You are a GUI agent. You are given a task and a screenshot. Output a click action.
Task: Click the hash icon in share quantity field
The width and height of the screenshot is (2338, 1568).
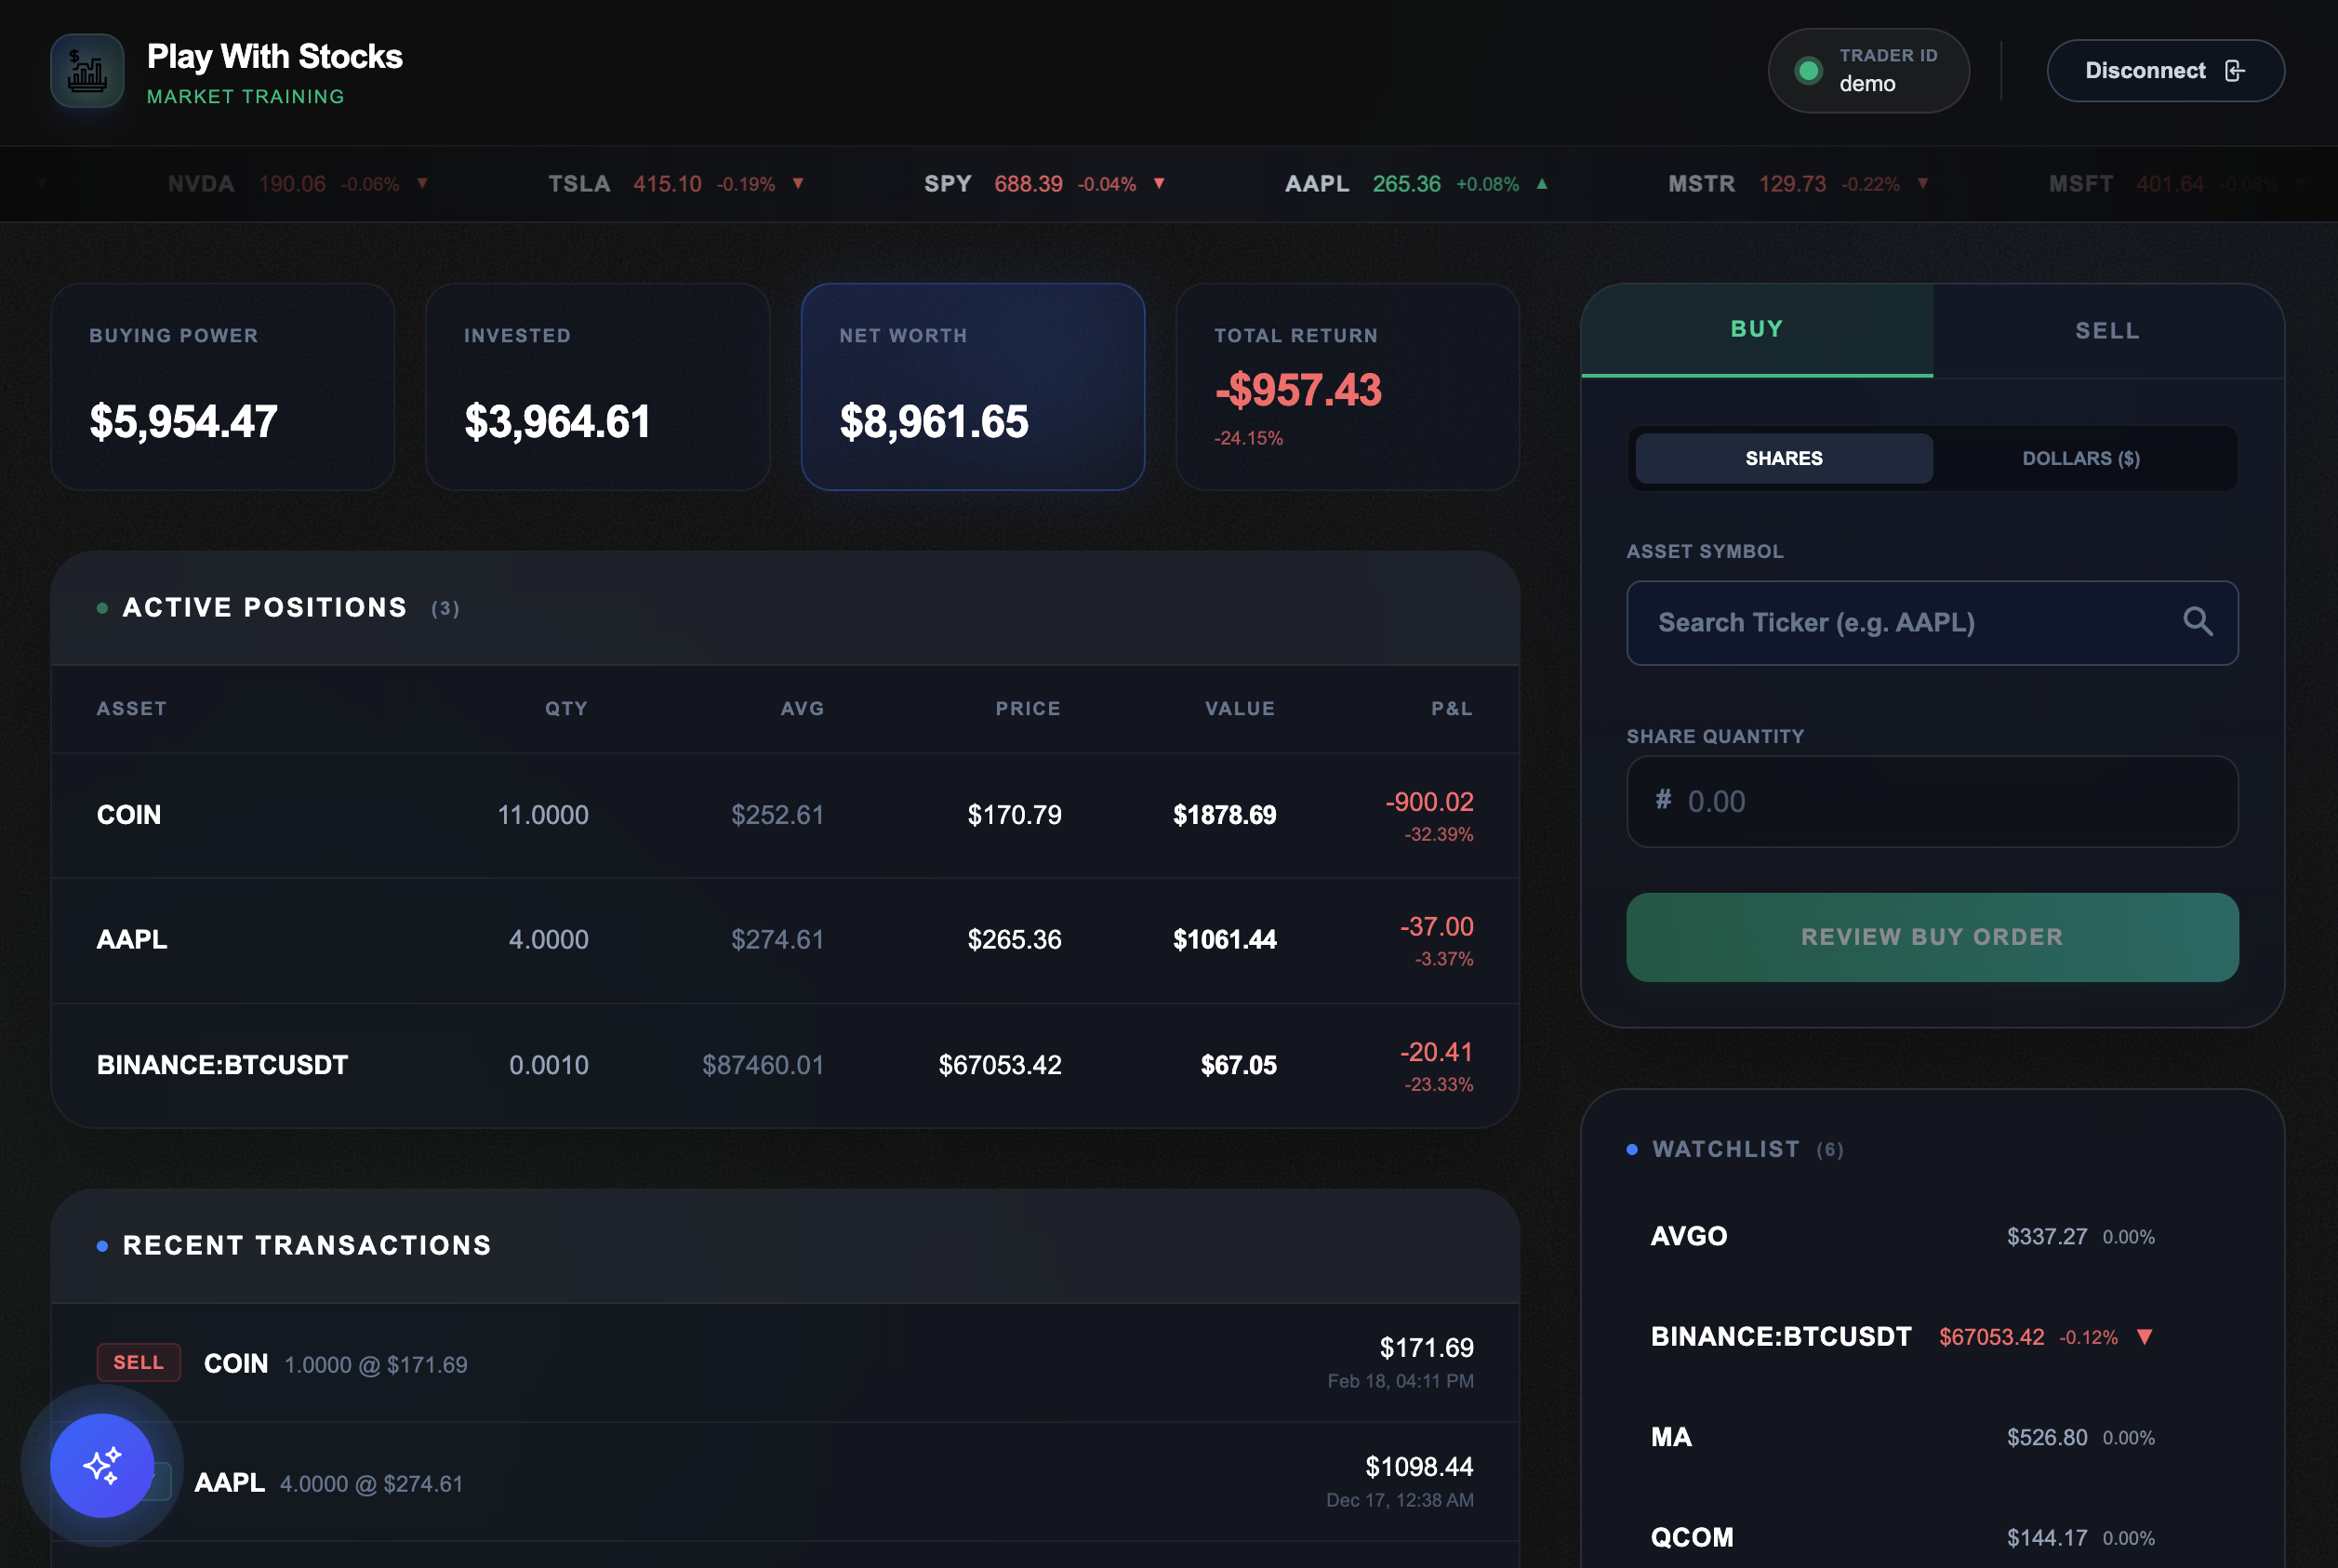[x=1663, y=800]
